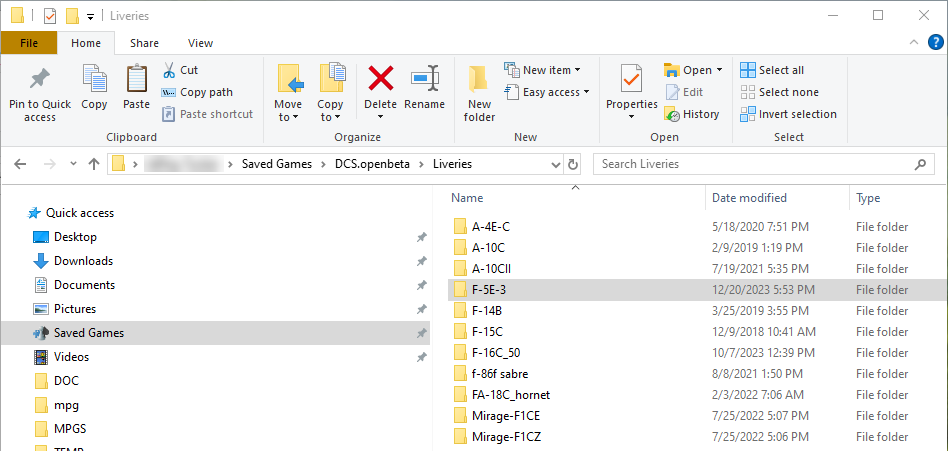Open the recent locations dropdown
The image size is (948, 451).
click(73, 164)
